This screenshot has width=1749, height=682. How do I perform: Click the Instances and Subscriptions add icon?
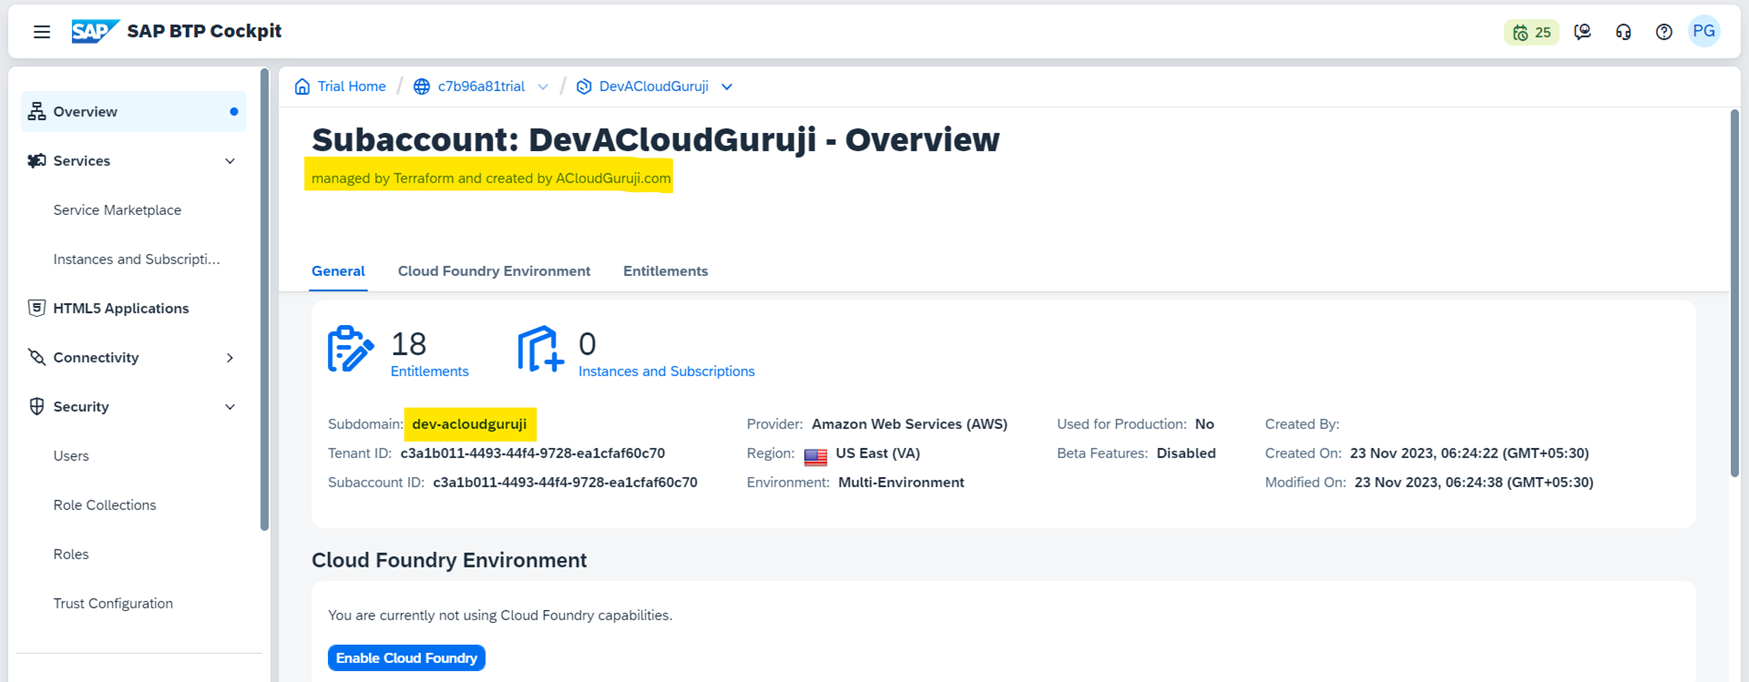540,349
